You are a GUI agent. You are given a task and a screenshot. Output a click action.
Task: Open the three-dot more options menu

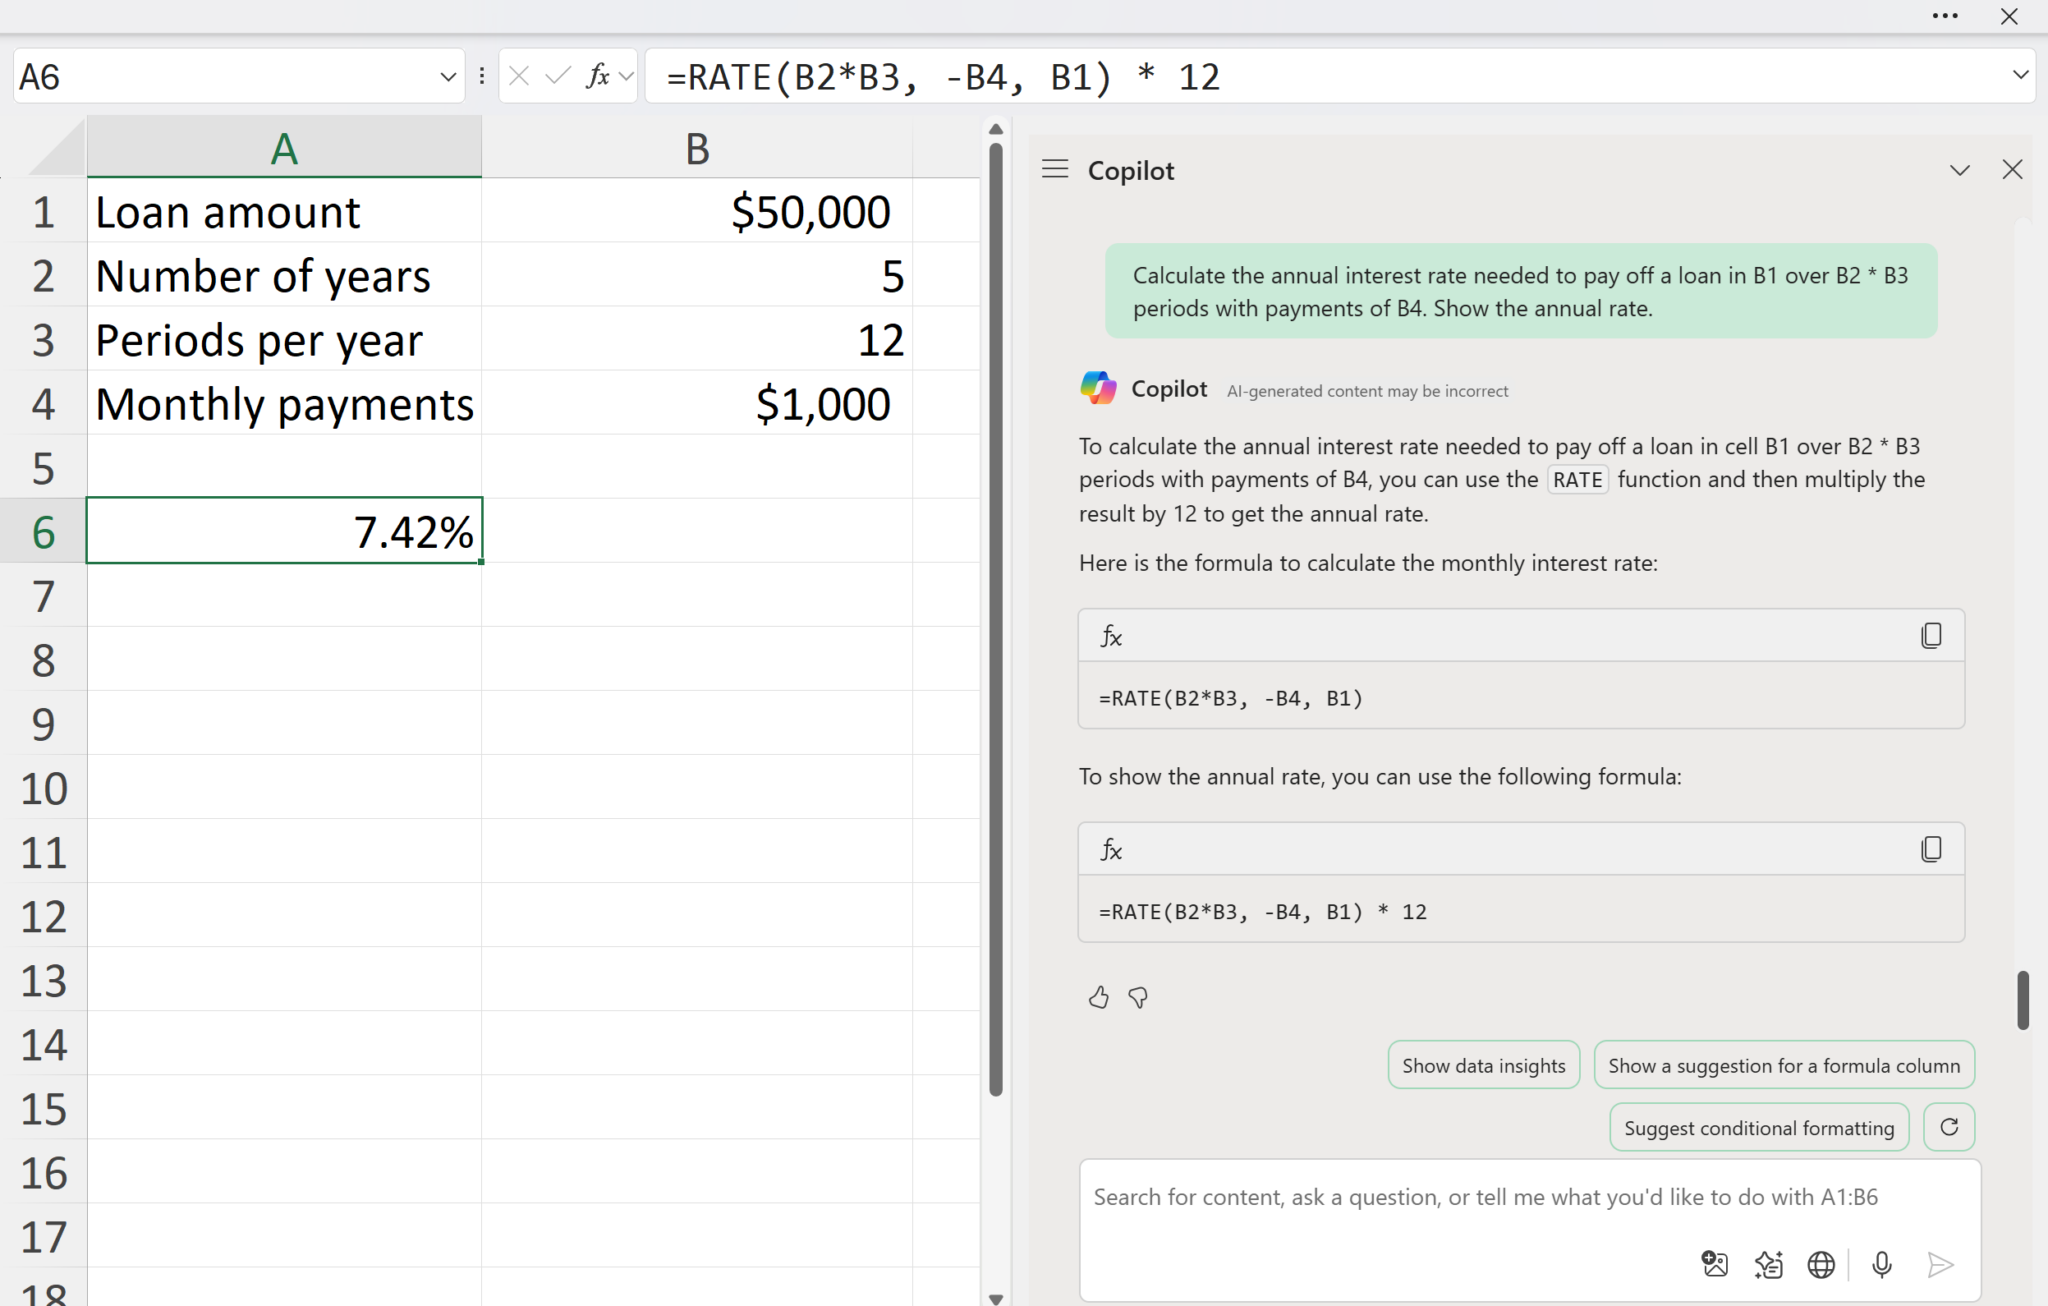tap(1945, 16)
